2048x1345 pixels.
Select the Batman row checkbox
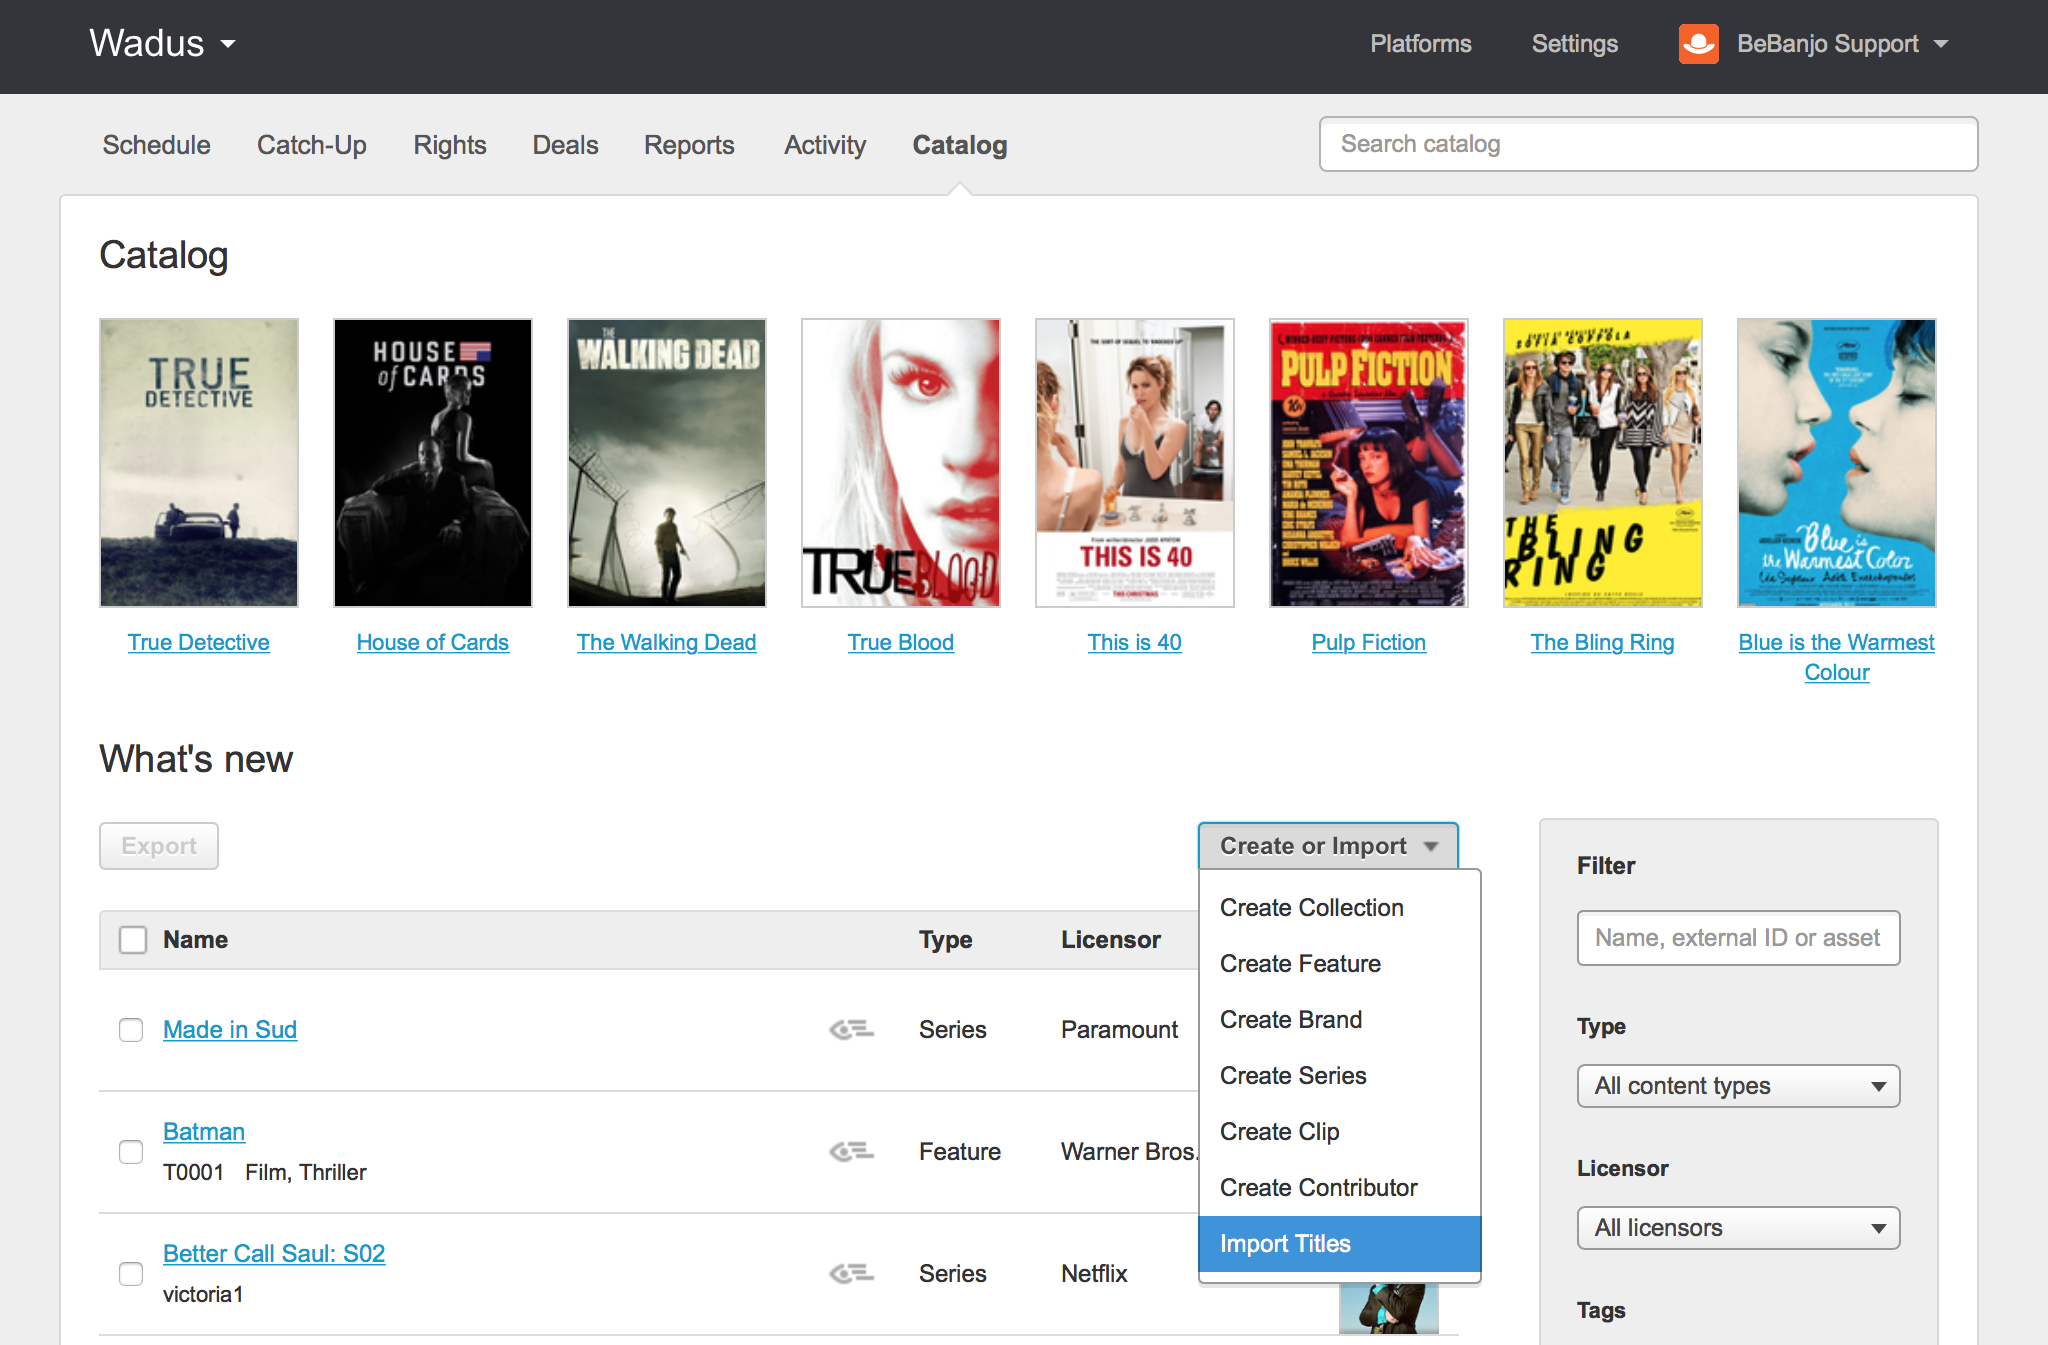pyautogui.click(x=131, y=1152)
